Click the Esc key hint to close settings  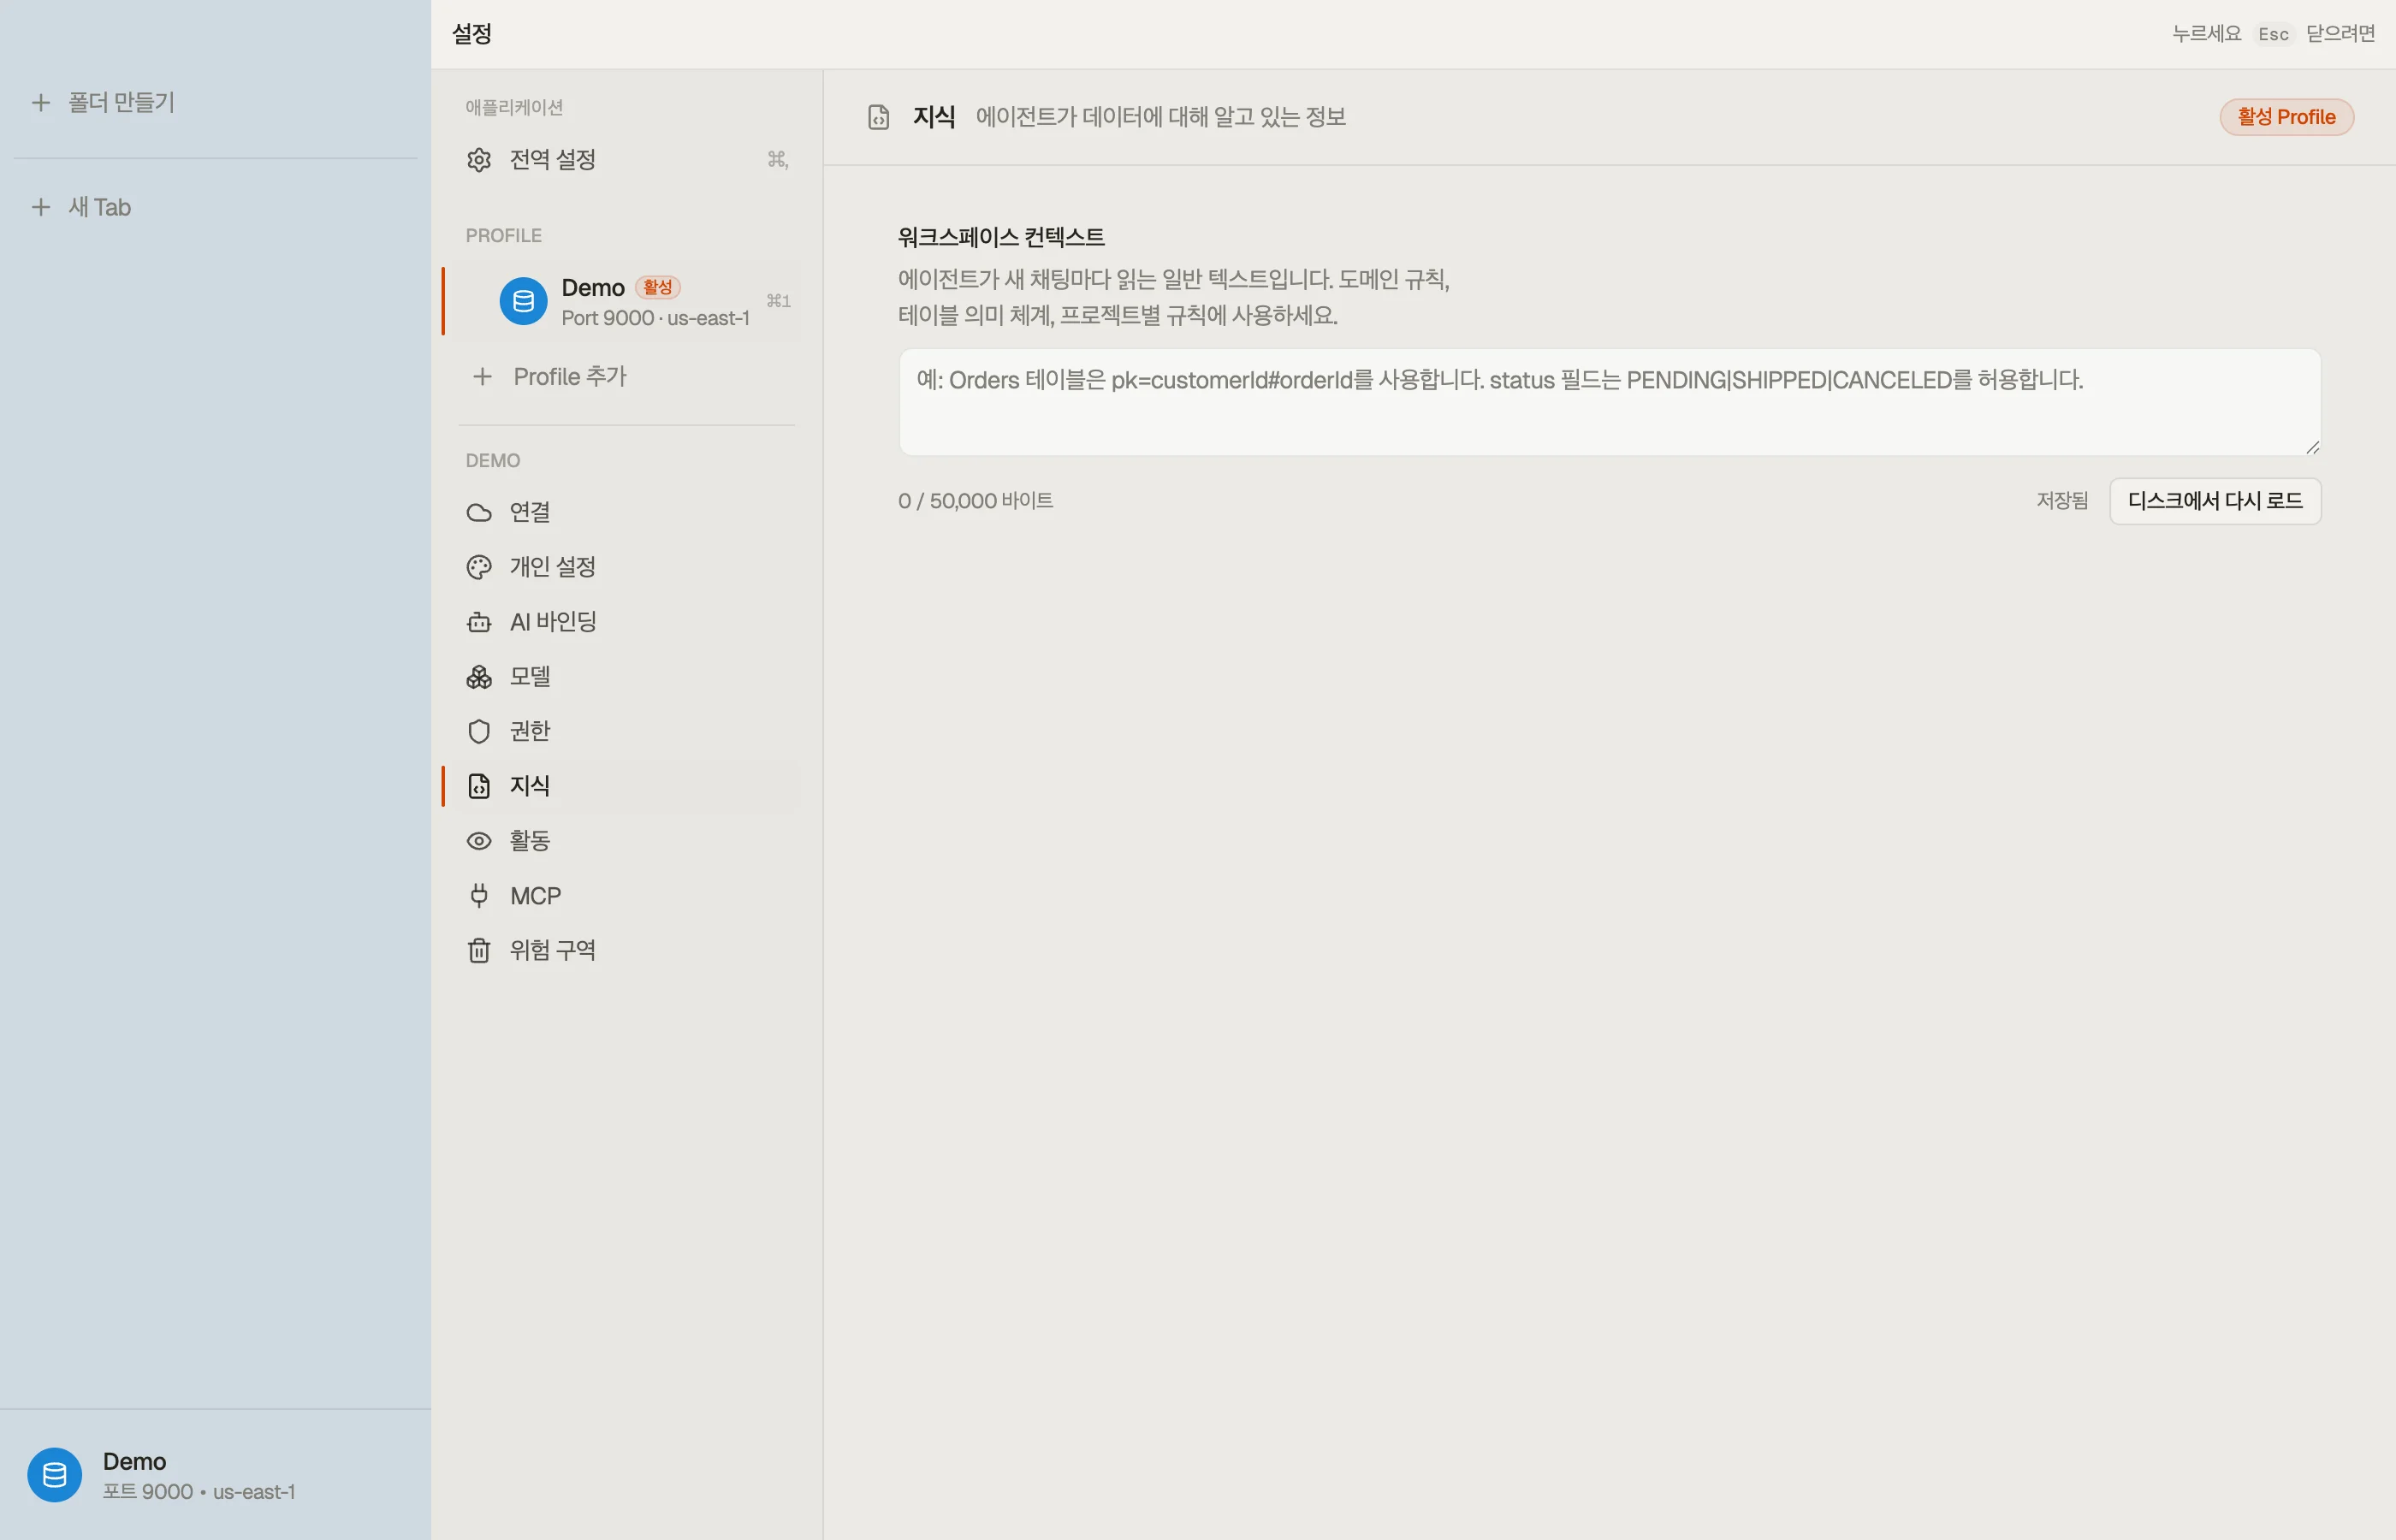pyautogui.click(x=2273, y=34)
